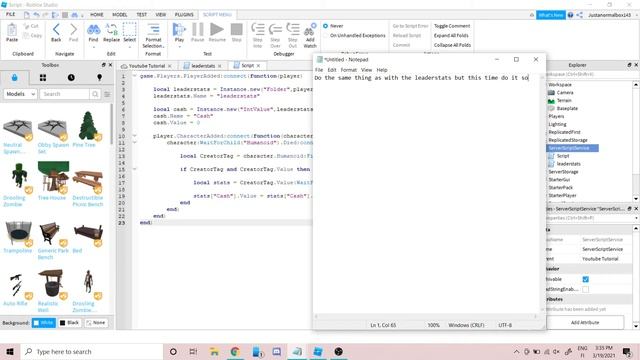This screenshot has height=360, width=640.
Task: Open the FILE menu in Roblox Studio
Action: (x=10, y=14)
